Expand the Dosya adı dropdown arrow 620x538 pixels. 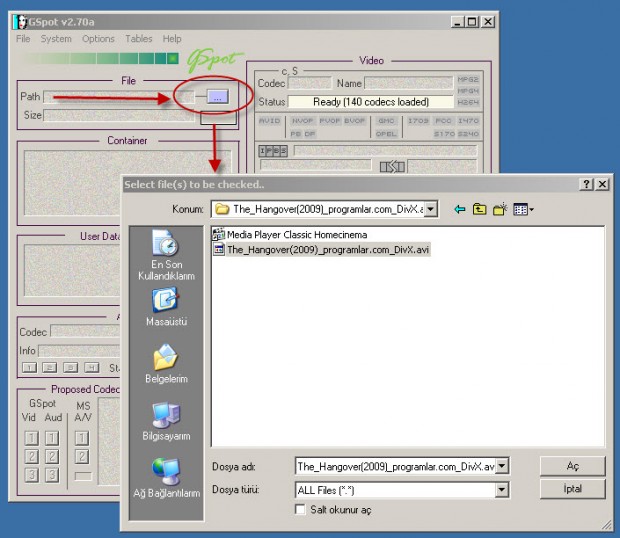coord(502,466)
